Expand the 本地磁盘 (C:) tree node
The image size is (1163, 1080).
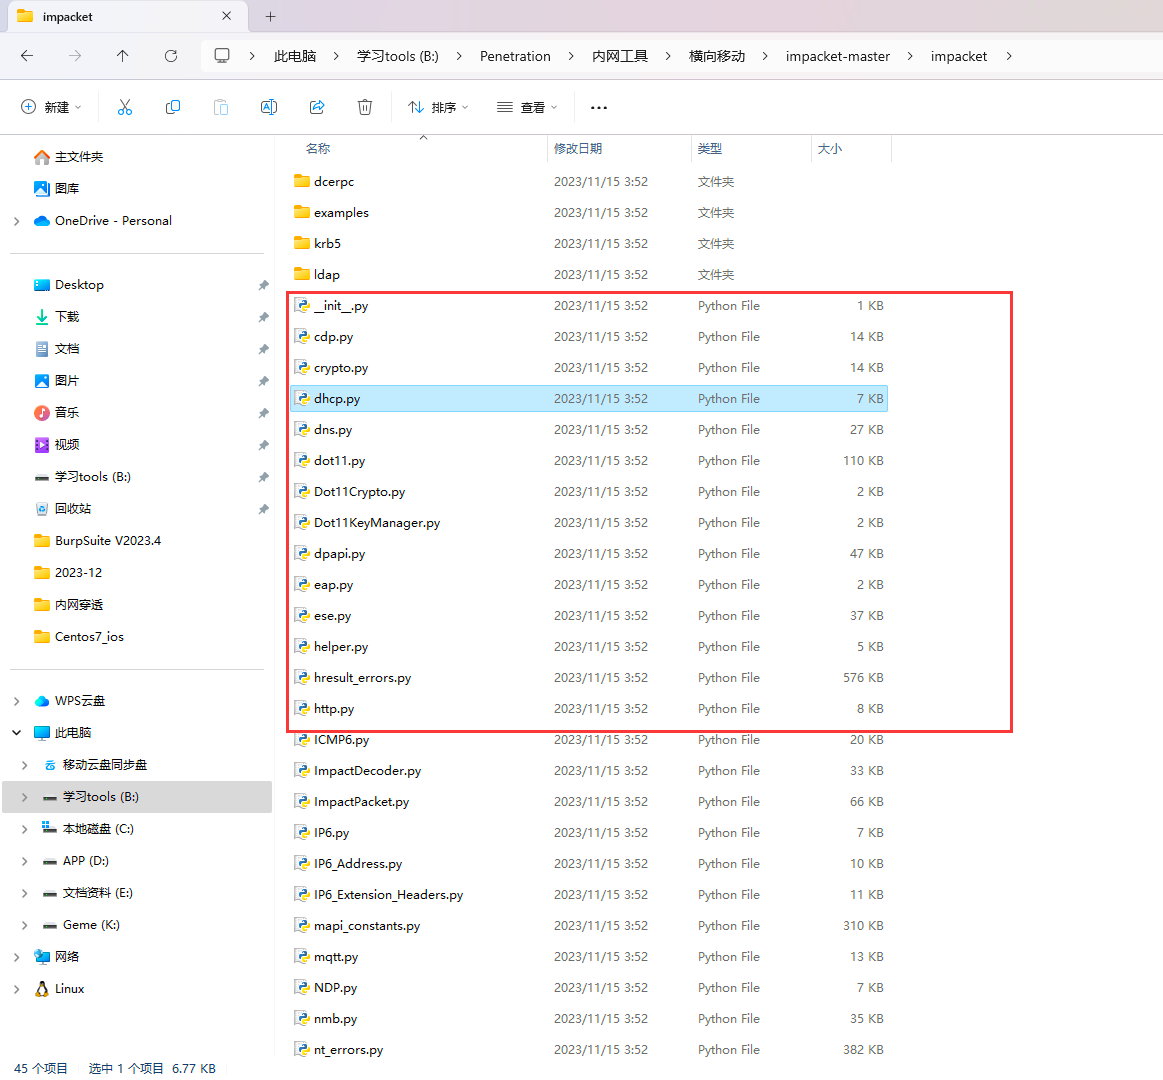(25, 829)
